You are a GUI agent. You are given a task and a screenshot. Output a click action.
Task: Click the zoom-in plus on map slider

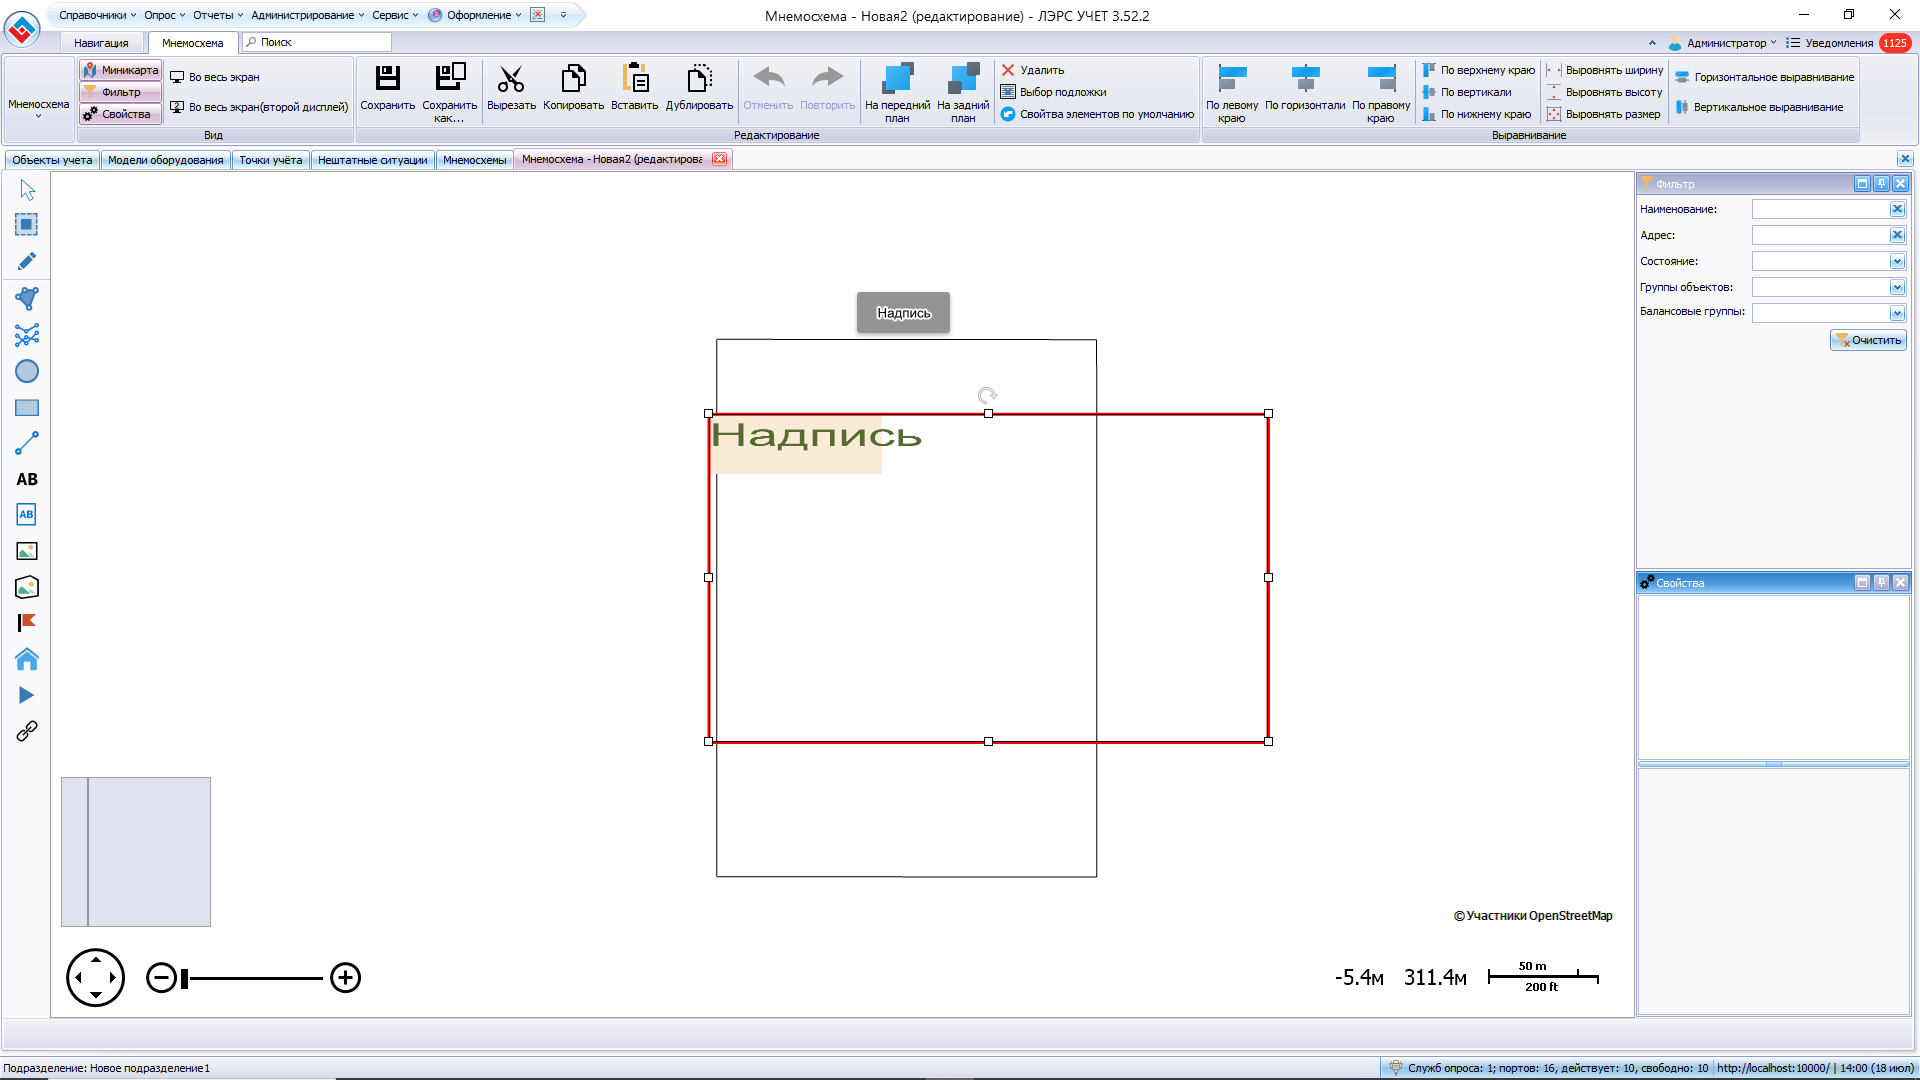[345, 977]
